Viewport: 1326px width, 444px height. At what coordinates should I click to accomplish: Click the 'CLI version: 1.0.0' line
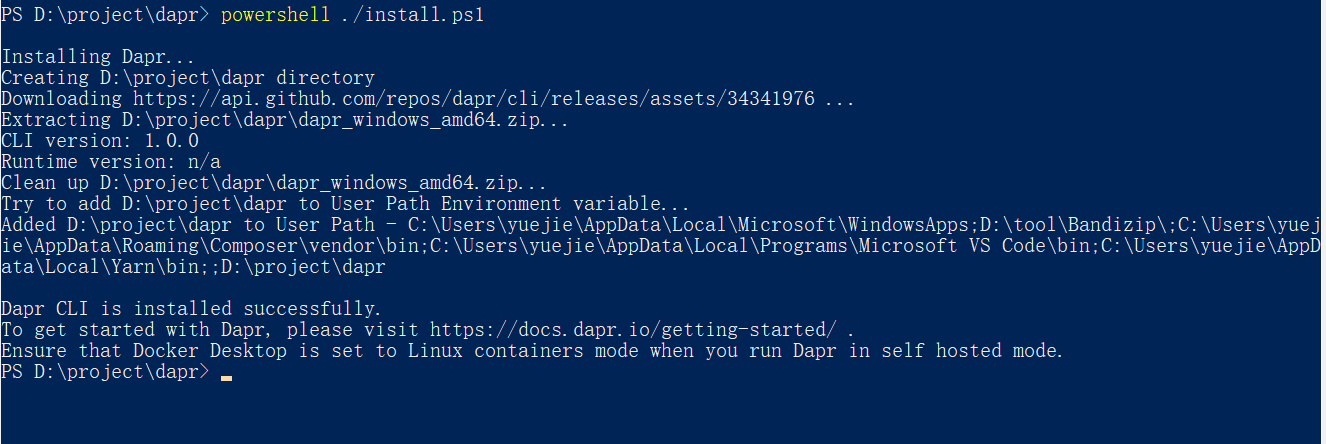pyautogui.click(x=100, y=141)
